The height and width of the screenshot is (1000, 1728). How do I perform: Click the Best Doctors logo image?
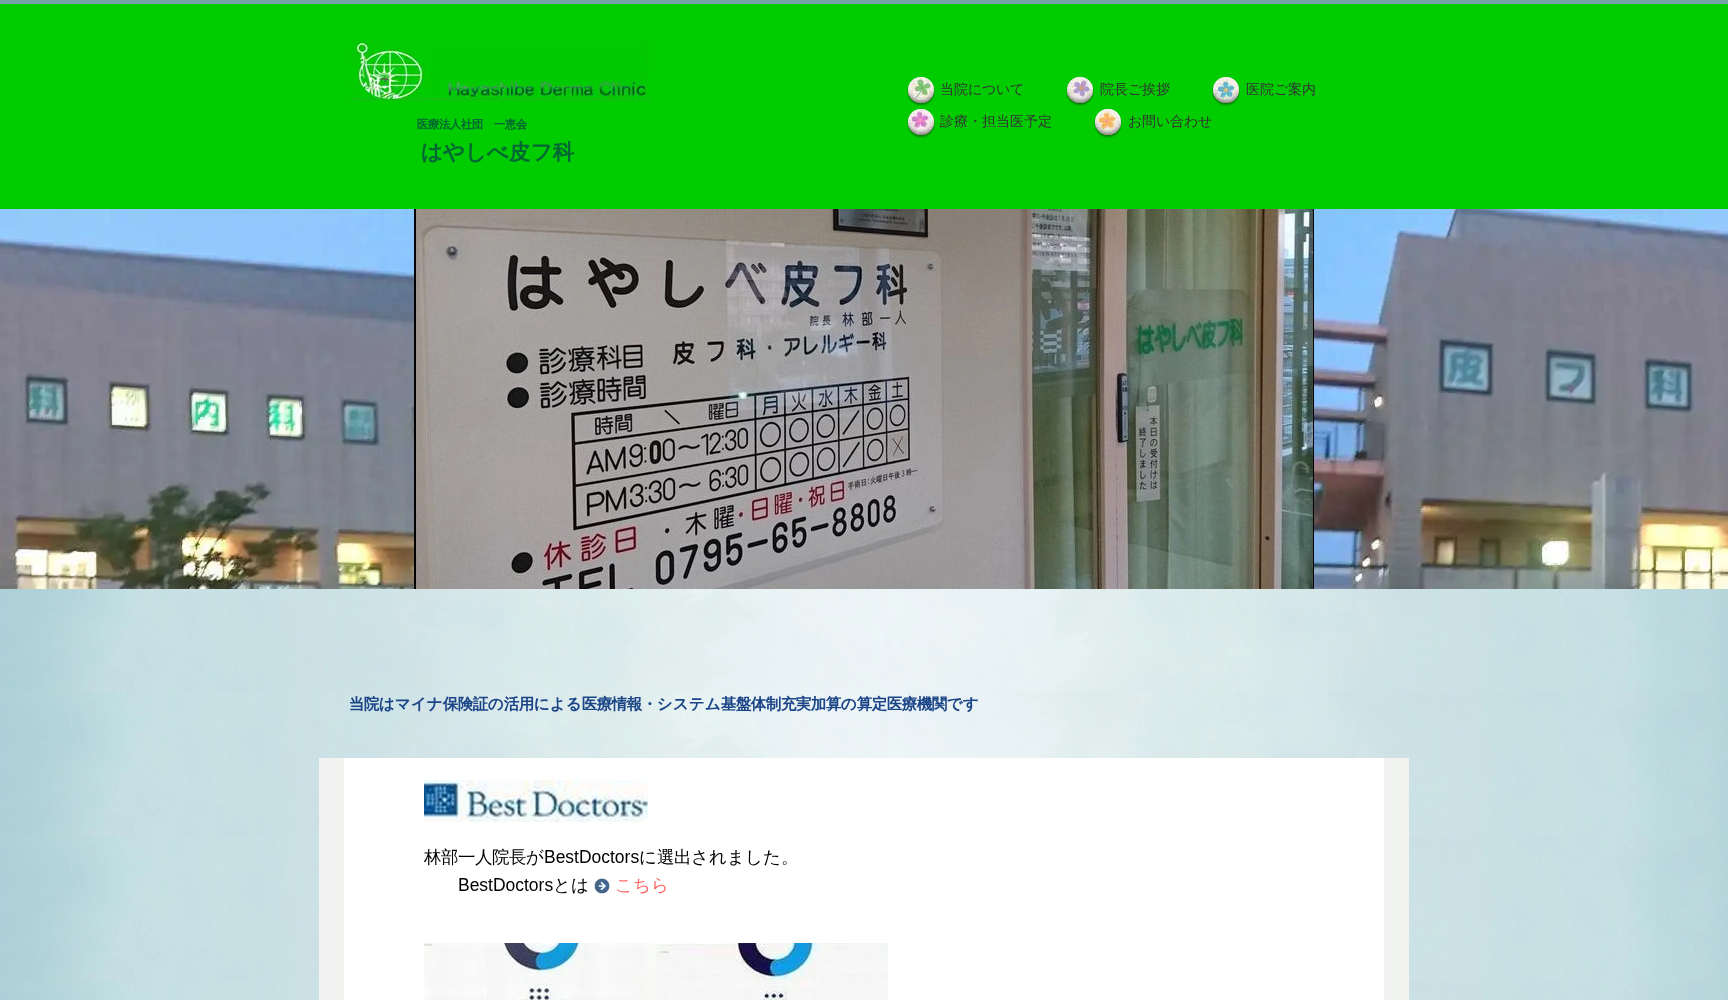point(535,800)
